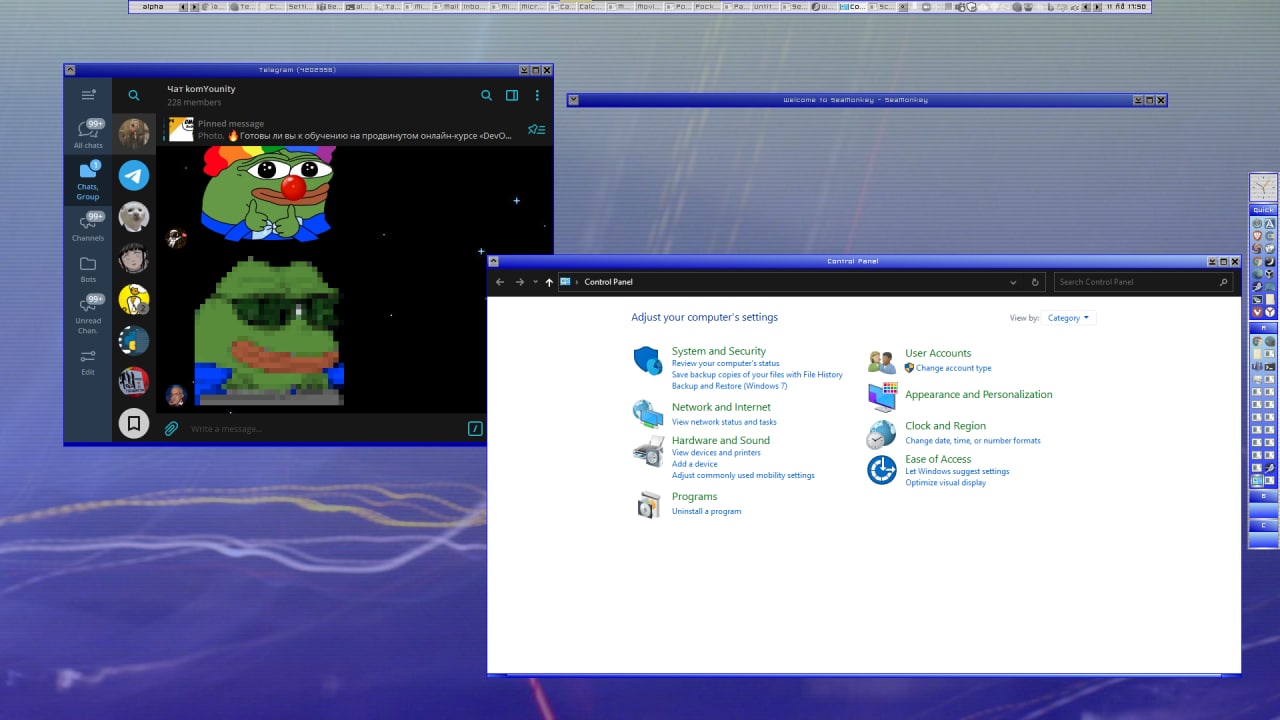
Task: Click Let Windows suggest settings
Action: pos(957,471)
